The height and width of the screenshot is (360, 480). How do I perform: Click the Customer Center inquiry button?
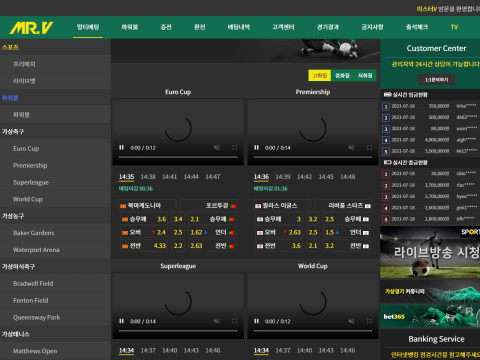436,80
